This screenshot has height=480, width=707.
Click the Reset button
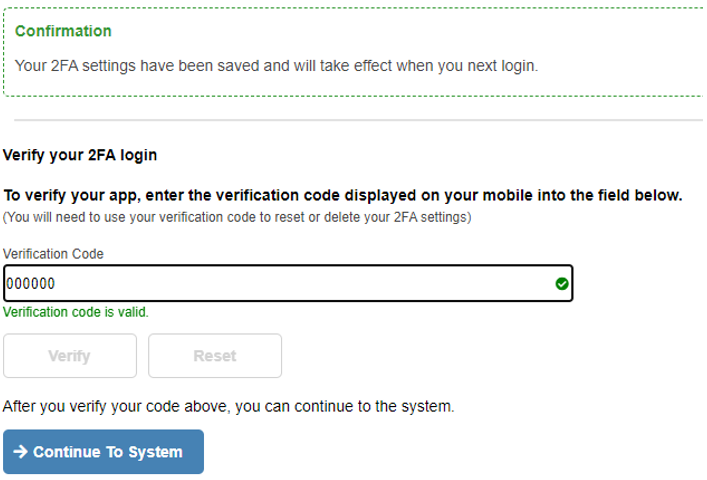click(x=215, y=356)
